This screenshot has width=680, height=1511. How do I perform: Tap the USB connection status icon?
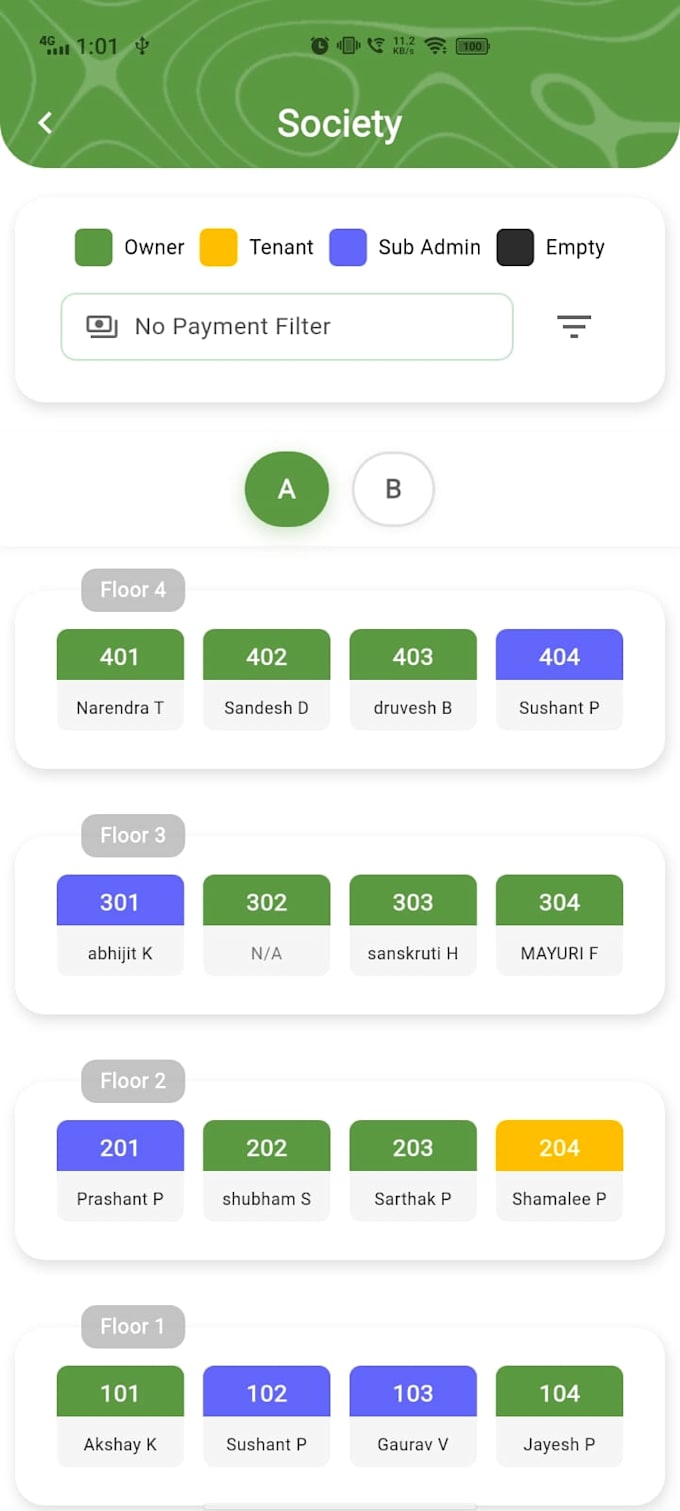point(142,45)
